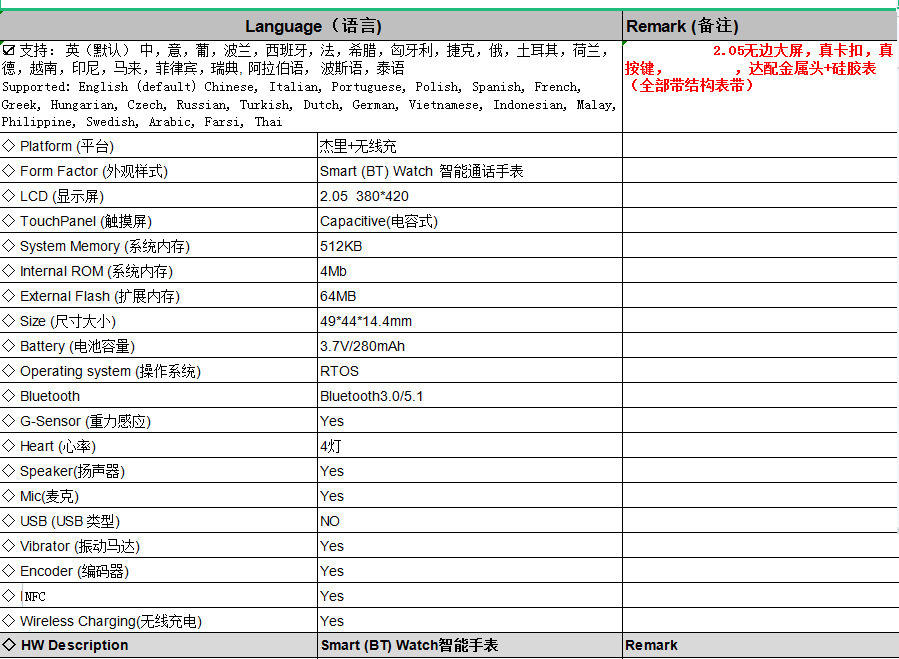Viewport: 899px width, 659px height.
Task: Select the USB type value NO
Action: coord(330,521)
